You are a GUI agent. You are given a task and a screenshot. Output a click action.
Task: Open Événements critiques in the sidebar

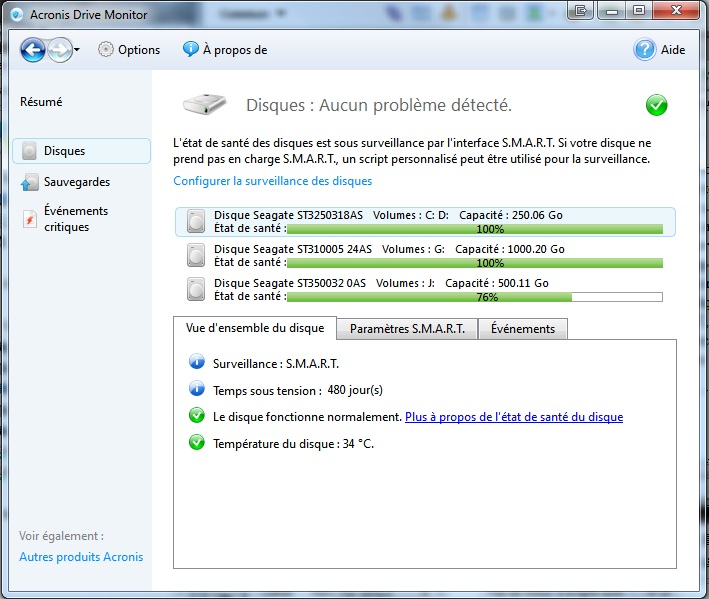pyautogui.click(x=76, y=219)
